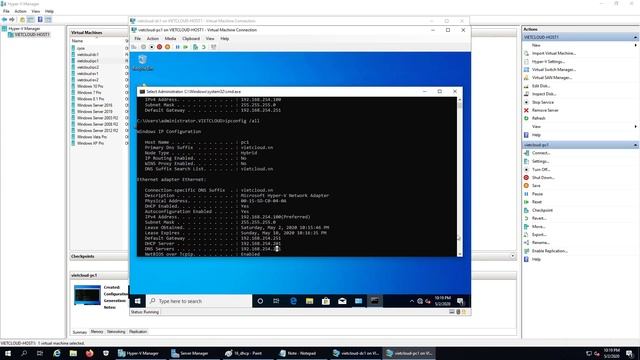This screenshot has height=360, width=640.
Task: Click Back arrow in Hyper-V Manager toolbar
Action: click(4, 20)
